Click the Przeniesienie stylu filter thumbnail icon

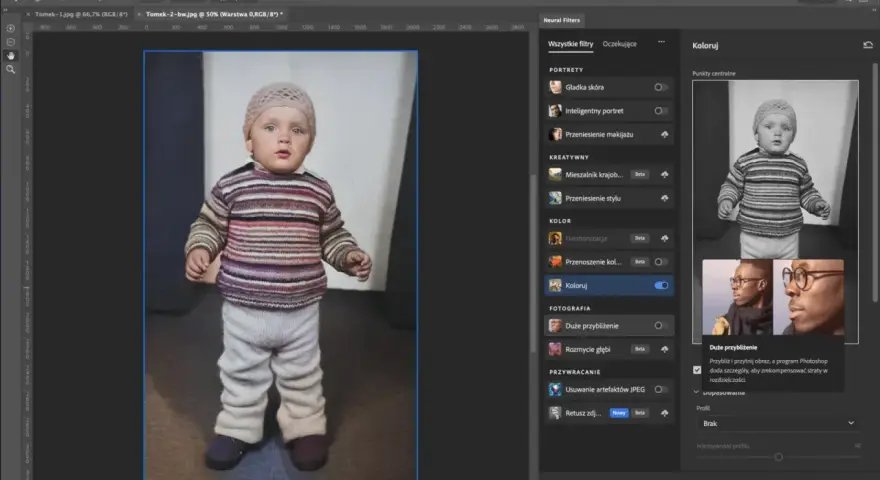tap(555, 198)
